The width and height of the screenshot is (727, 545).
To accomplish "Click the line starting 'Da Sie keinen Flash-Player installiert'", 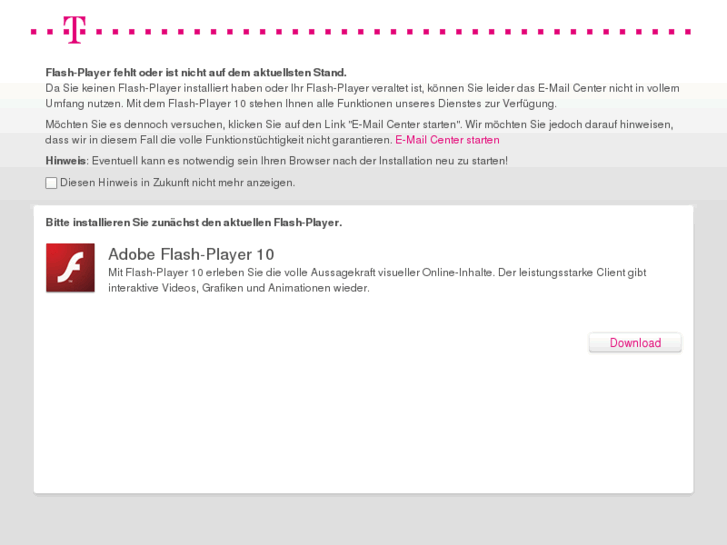I will point(363,88).
